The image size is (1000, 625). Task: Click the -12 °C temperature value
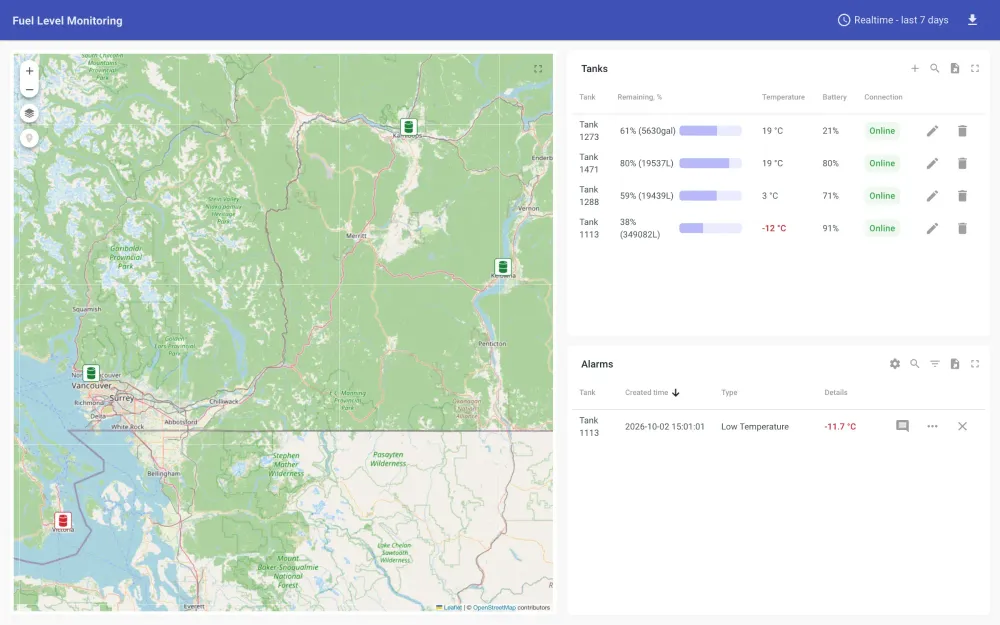tap(774, 228)
